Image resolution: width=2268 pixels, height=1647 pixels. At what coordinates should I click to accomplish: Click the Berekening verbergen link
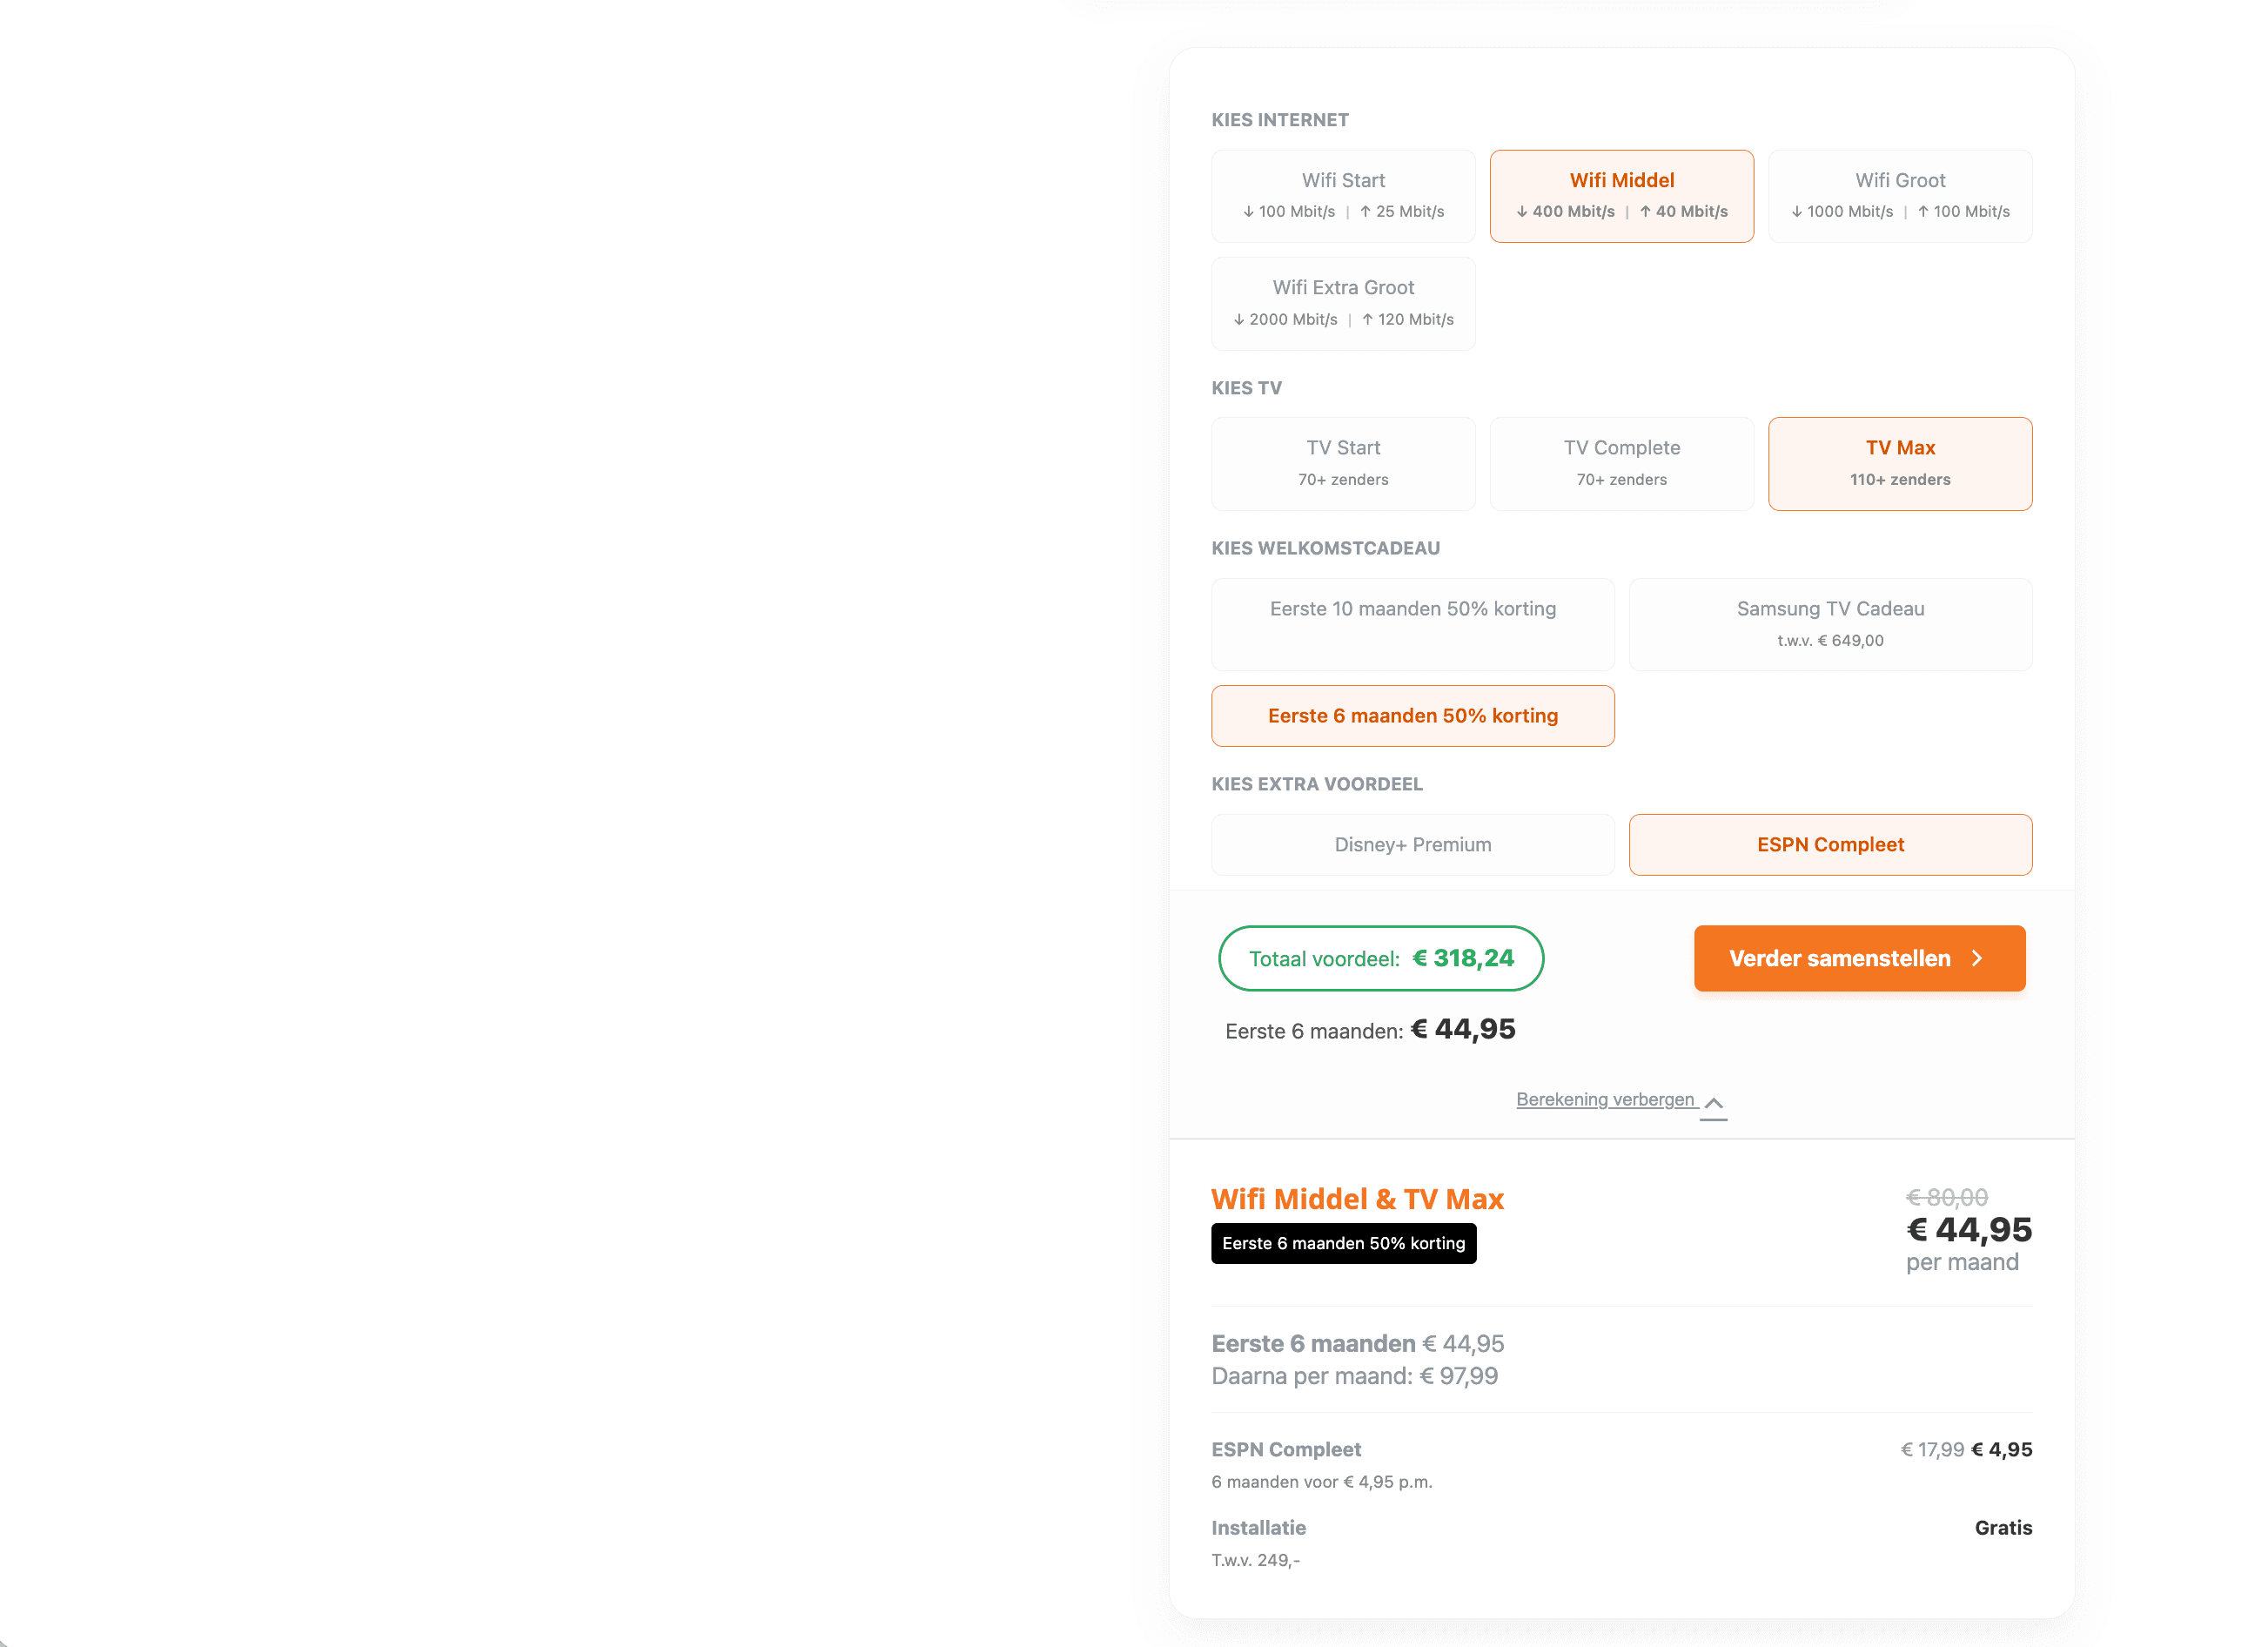pos(1605,1099)
